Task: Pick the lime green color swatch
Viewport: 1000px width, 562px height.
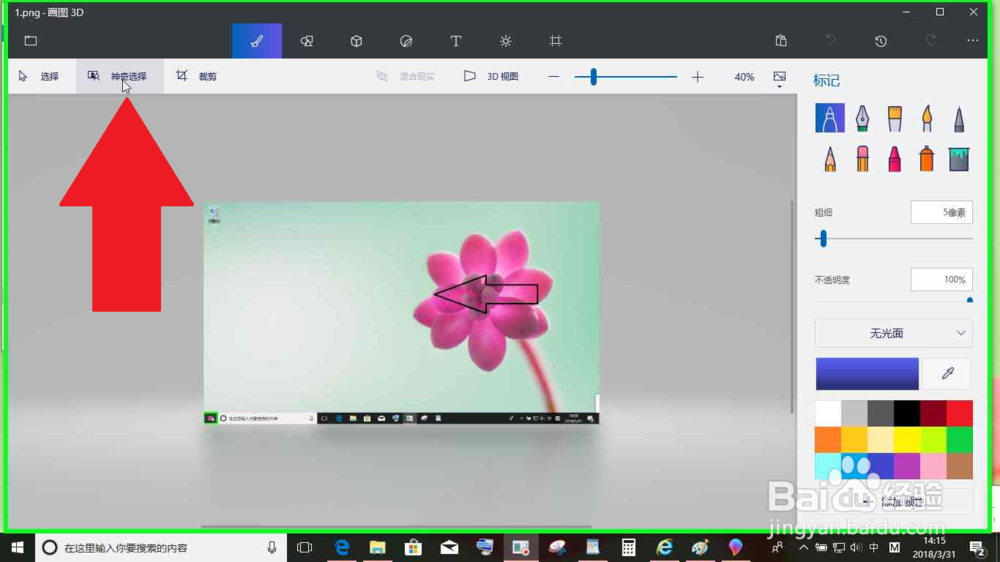Action: pos(933,440)
